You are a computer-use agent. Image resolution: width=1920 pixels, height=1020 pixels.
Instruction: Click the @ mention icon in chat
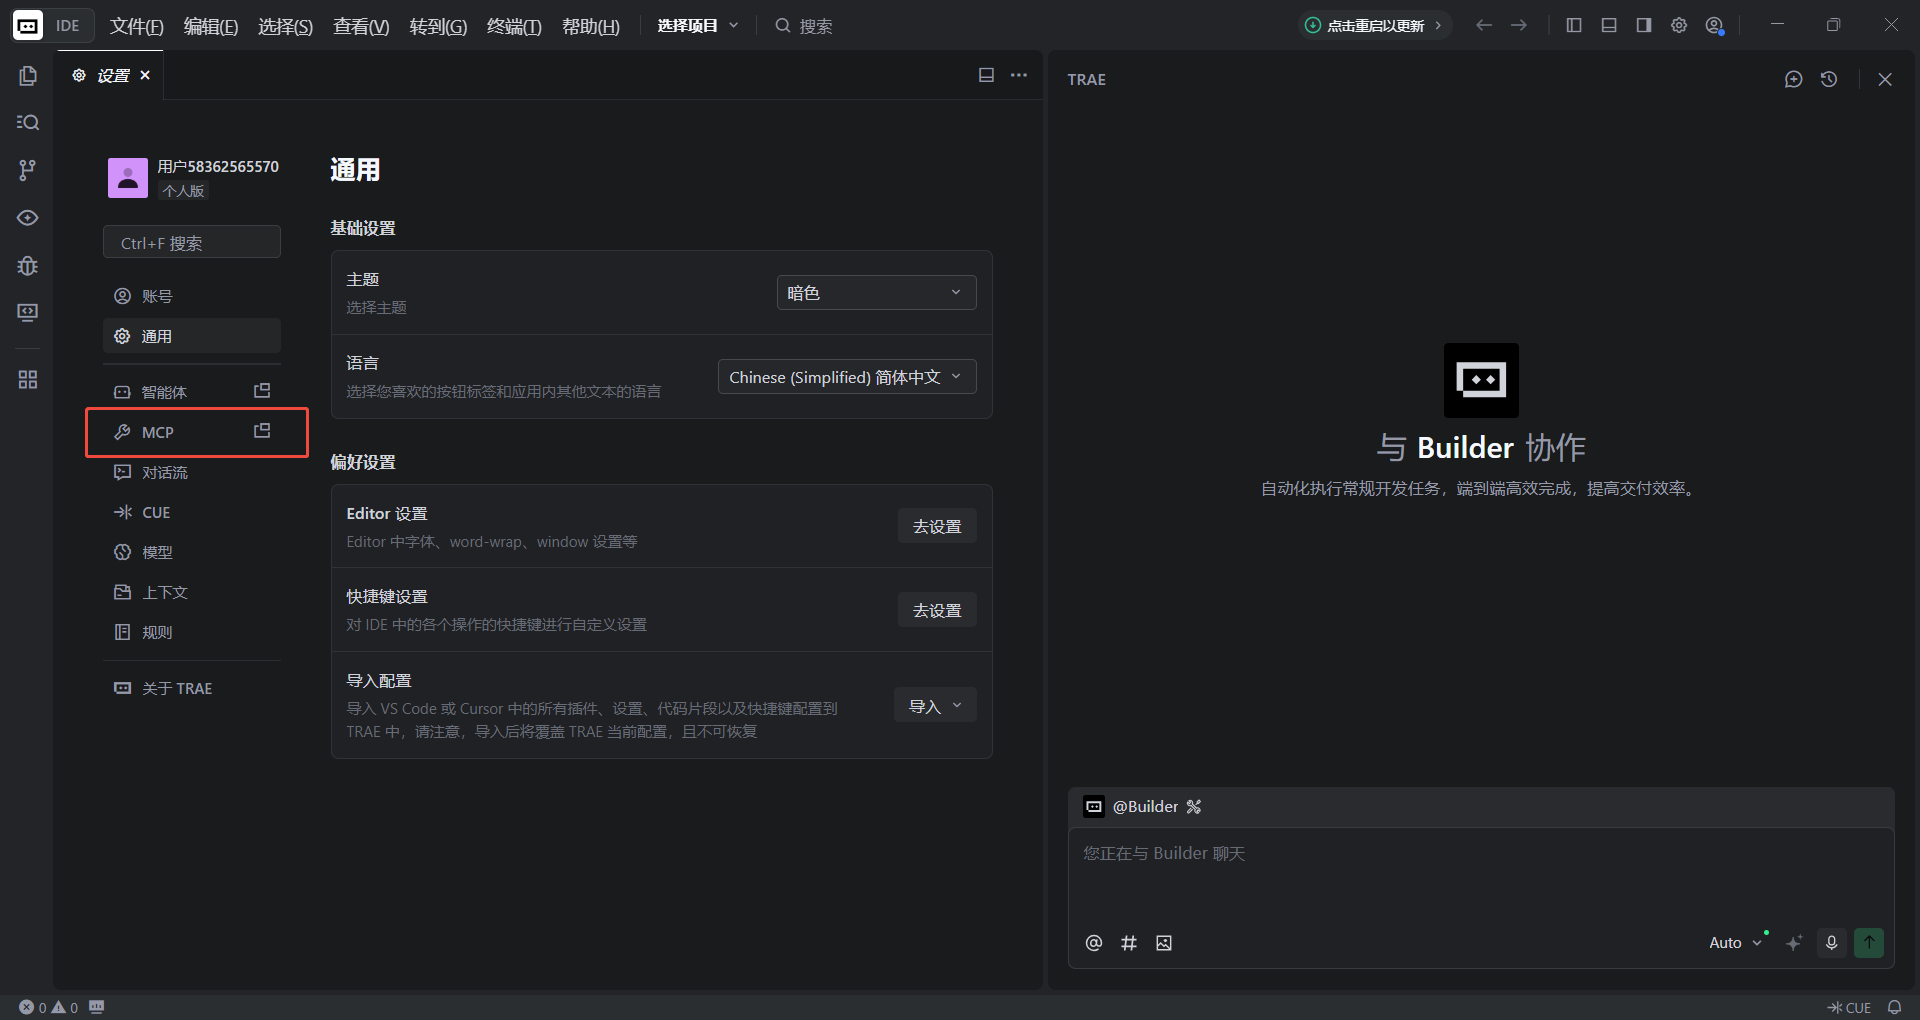click(1094, 943)
